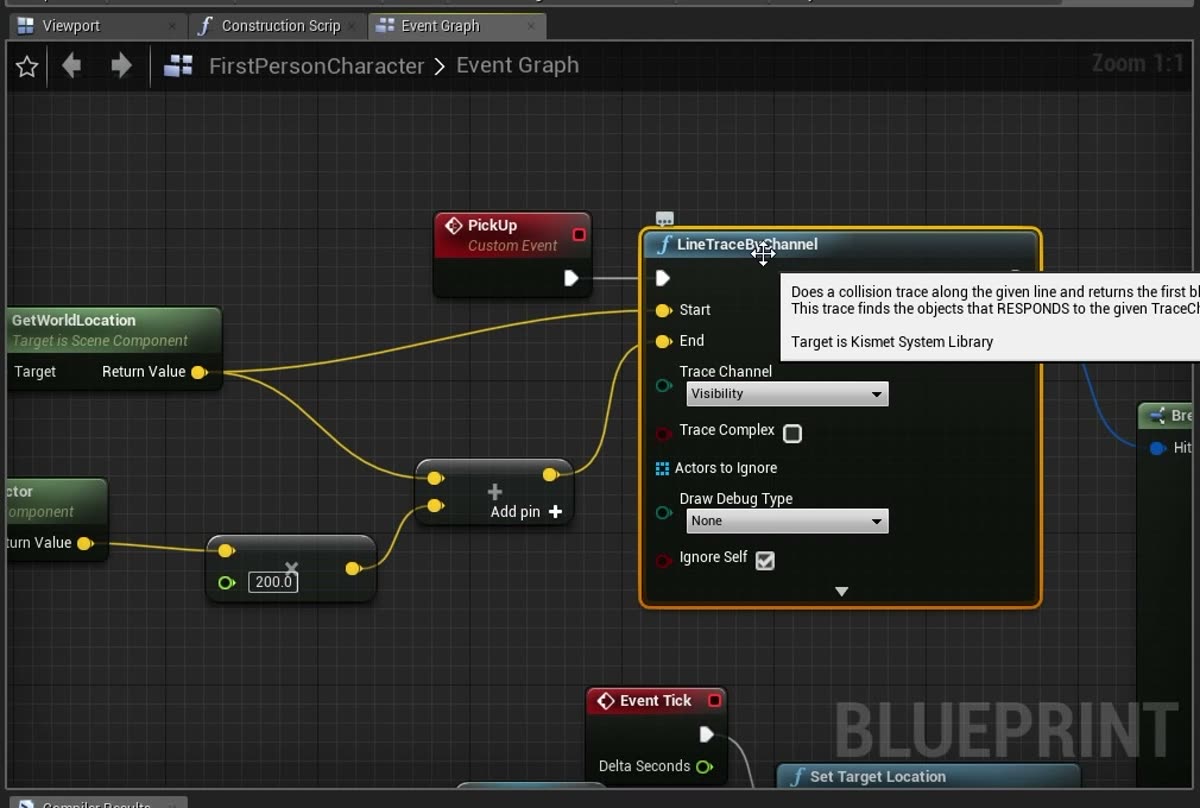Go forward with the right arrow

pos(121,66)
